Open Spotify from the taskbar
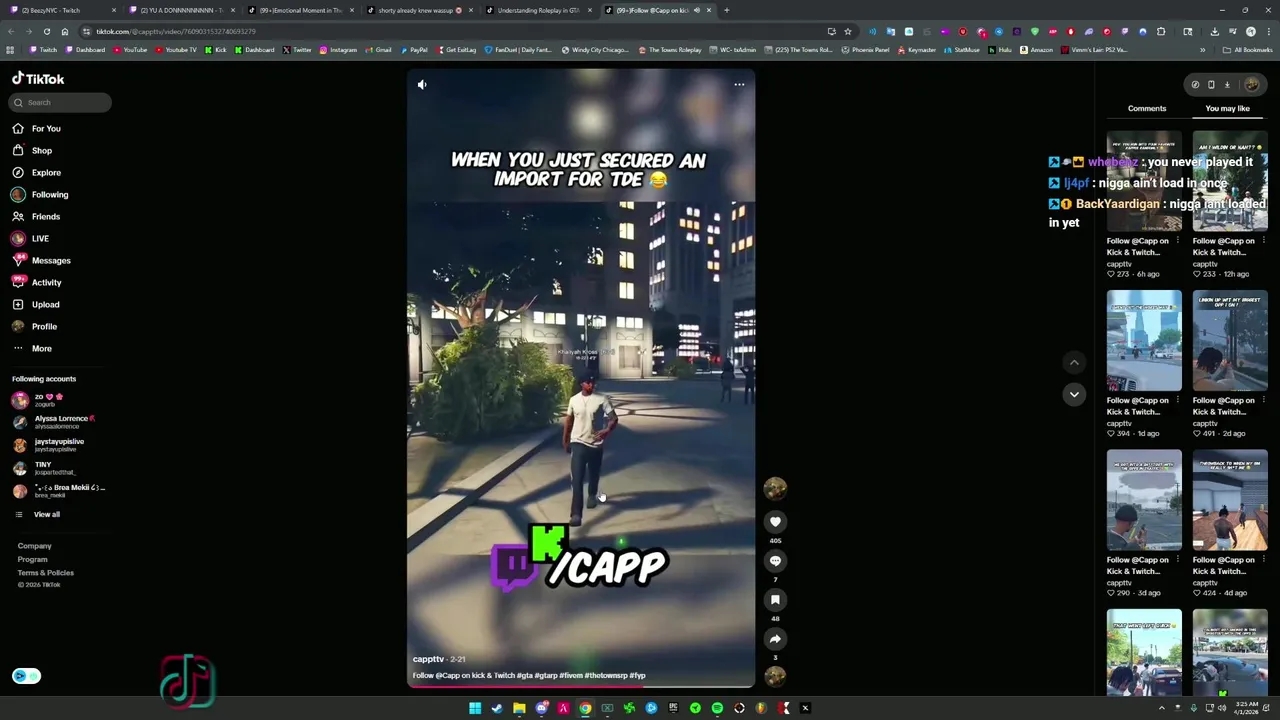Image resolution: width=1280 pixels, height=720 pixels. (717, 708)
